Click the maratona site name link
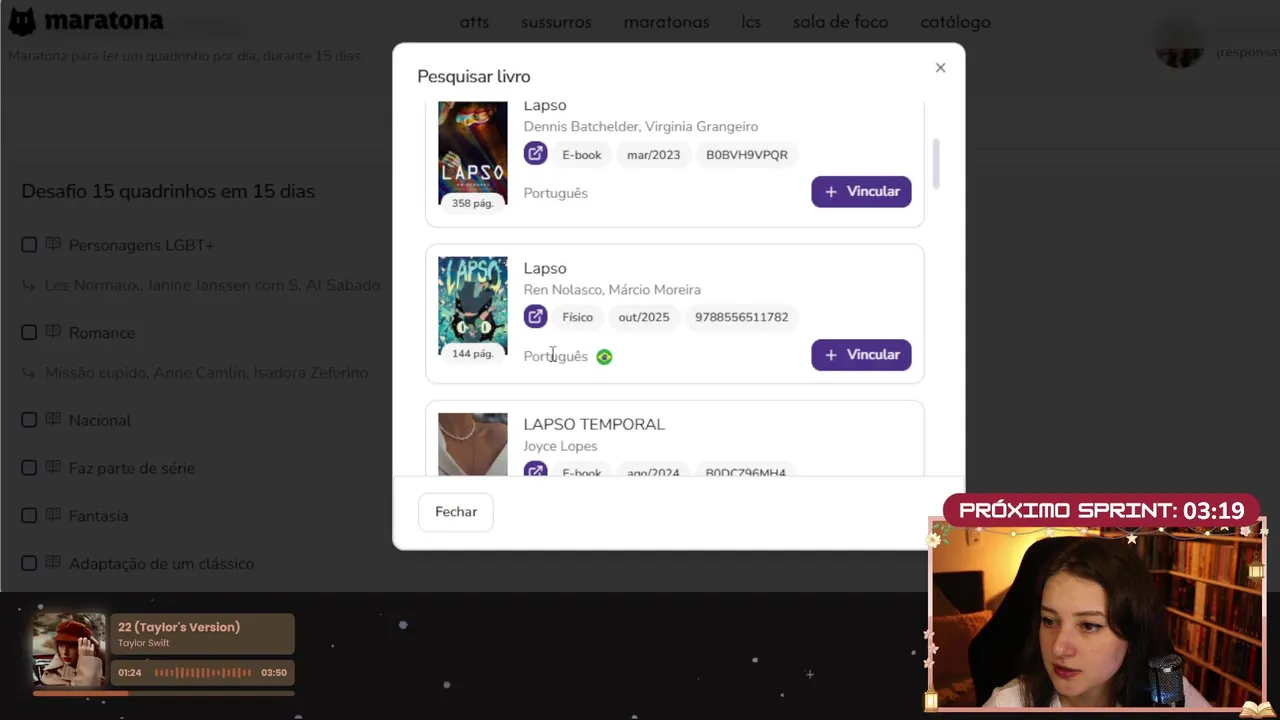 pyautogui.click(x=104, y=21)
